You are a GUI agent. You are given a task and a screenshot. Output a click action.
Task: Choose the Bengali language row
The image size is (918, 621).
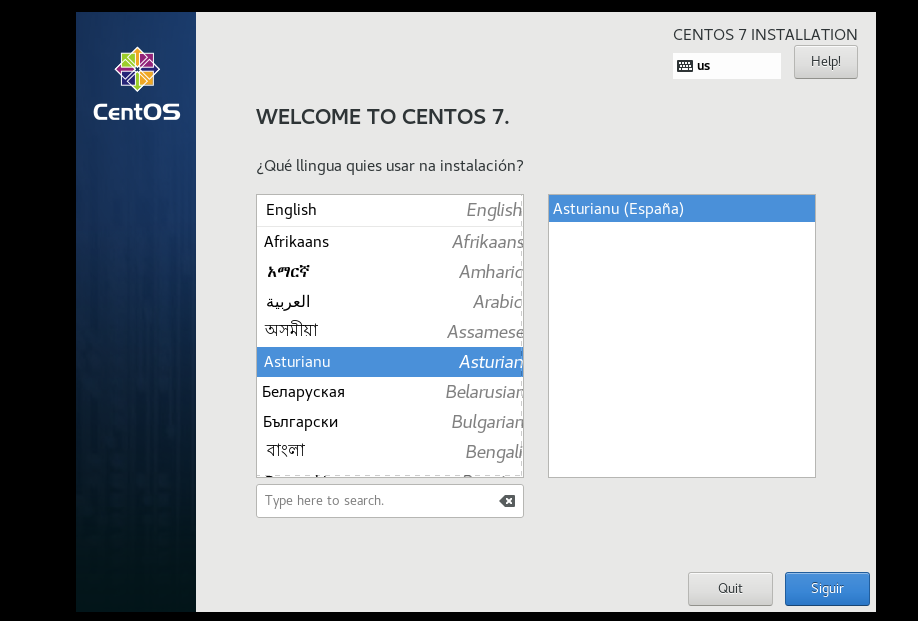[390, 452]
